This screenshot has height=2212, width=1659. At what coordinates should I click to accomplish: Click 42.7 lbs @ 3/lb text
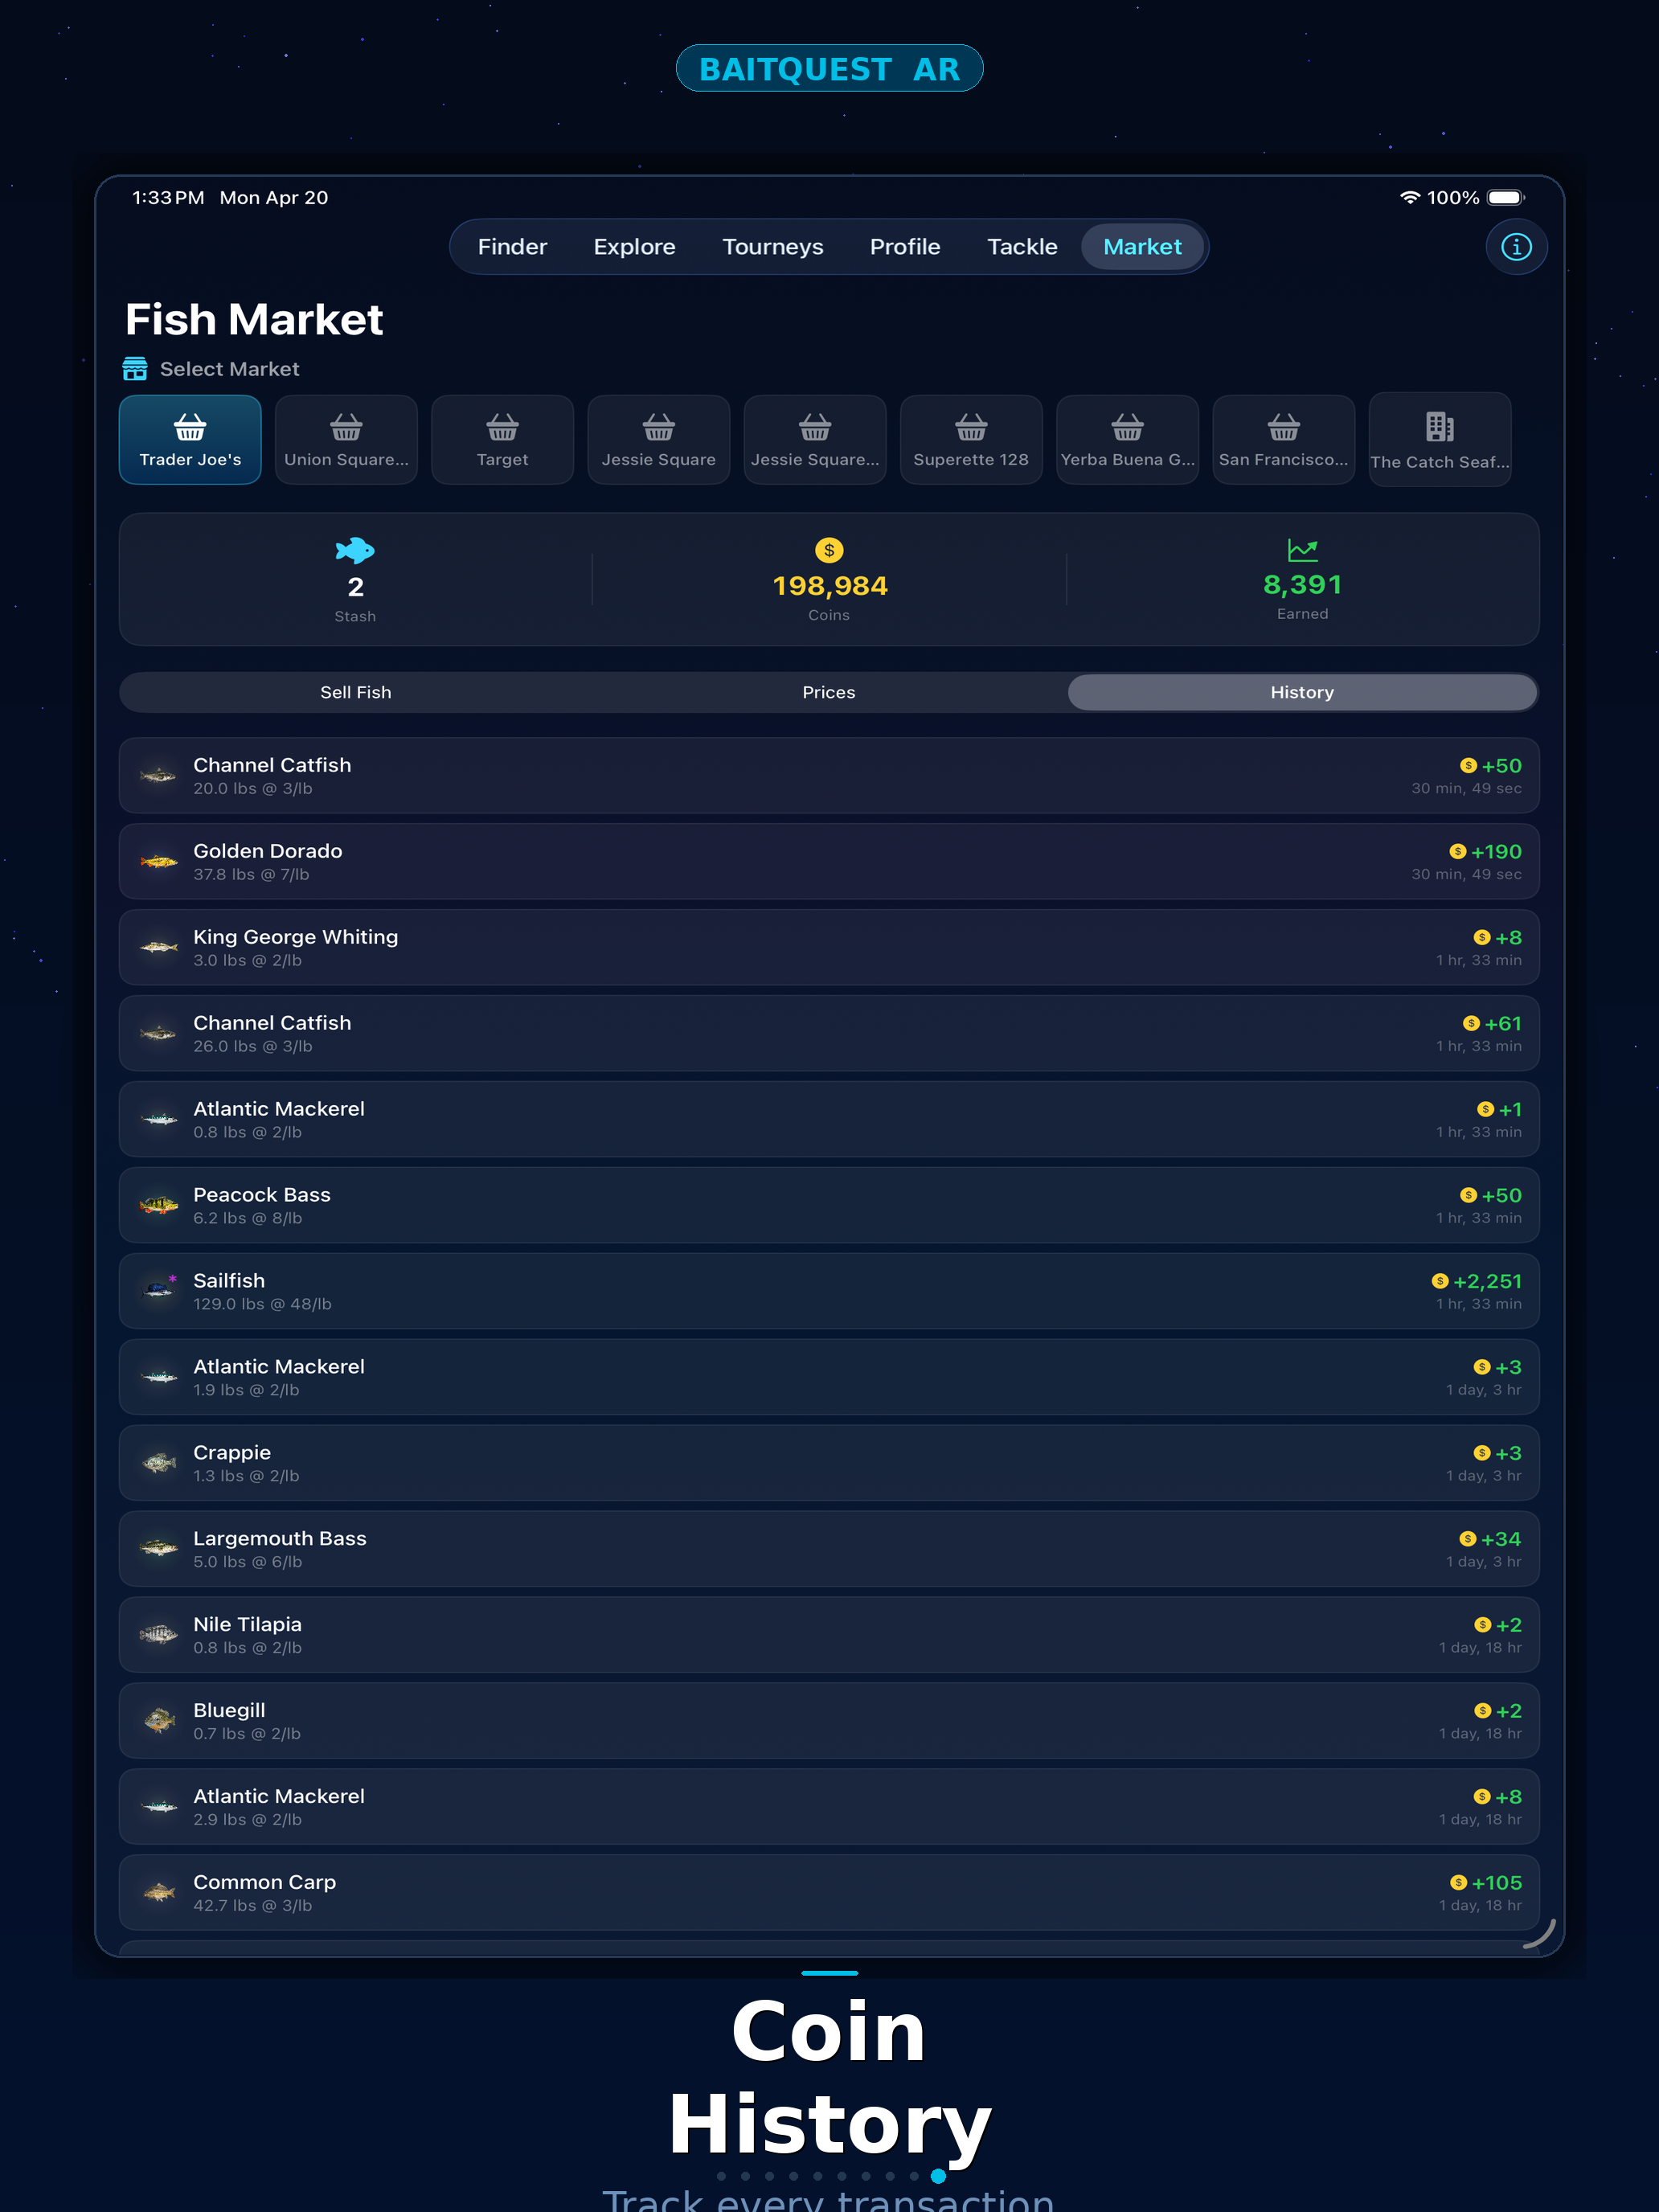pyautogui.click(x=253, y=1906)
